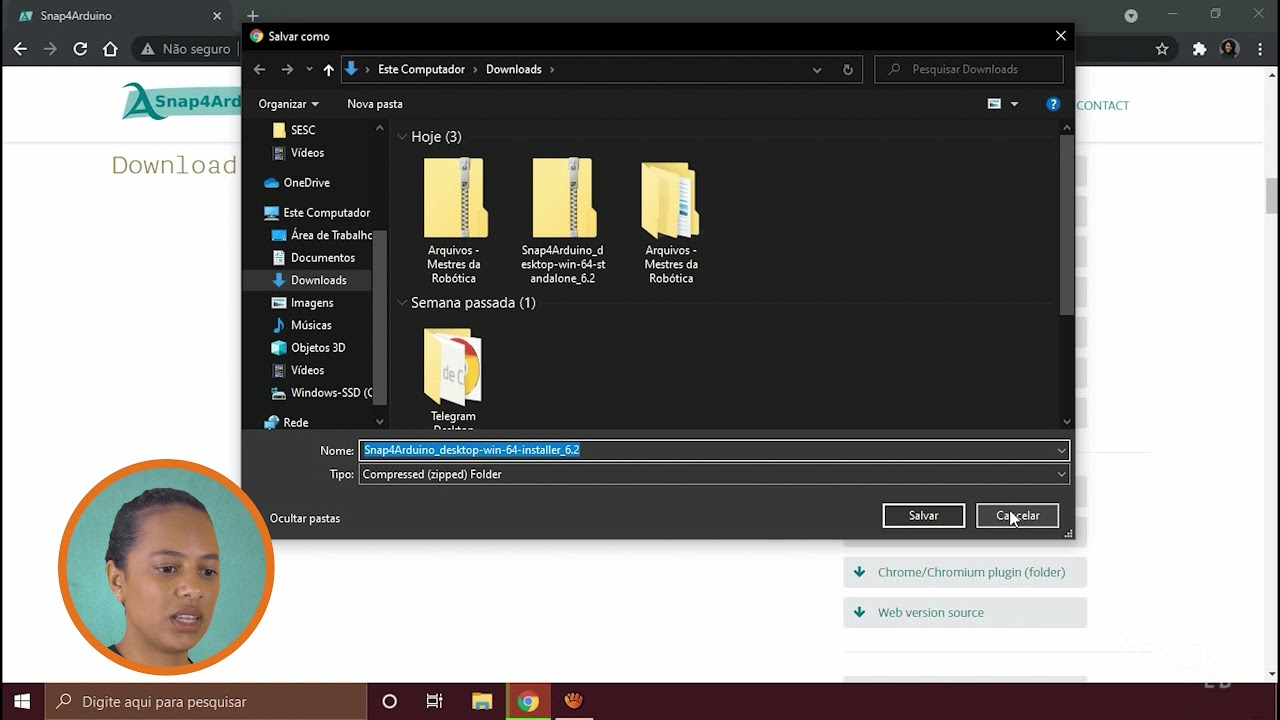The height and width of the screenshot is (720, 1280).
Task: Select SESC folder in navigation pane
Action: [x=294, y=130]
